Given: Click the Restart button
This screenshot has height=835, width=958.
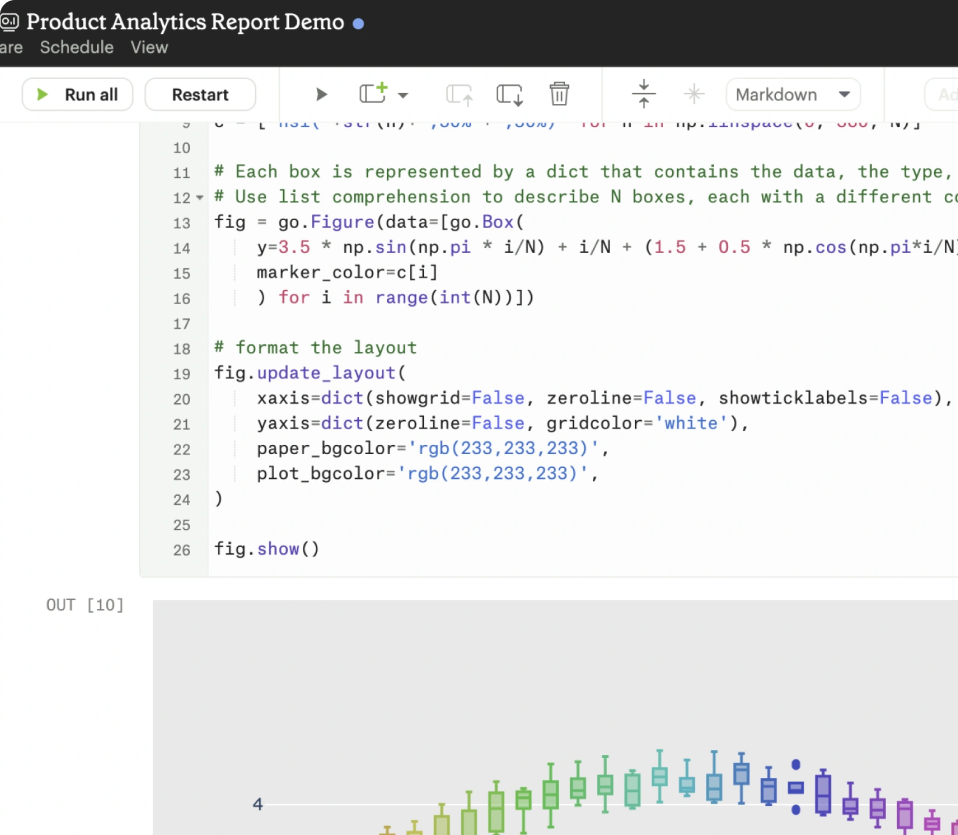Looking at the screenshot, I should (x=200, y=95).
